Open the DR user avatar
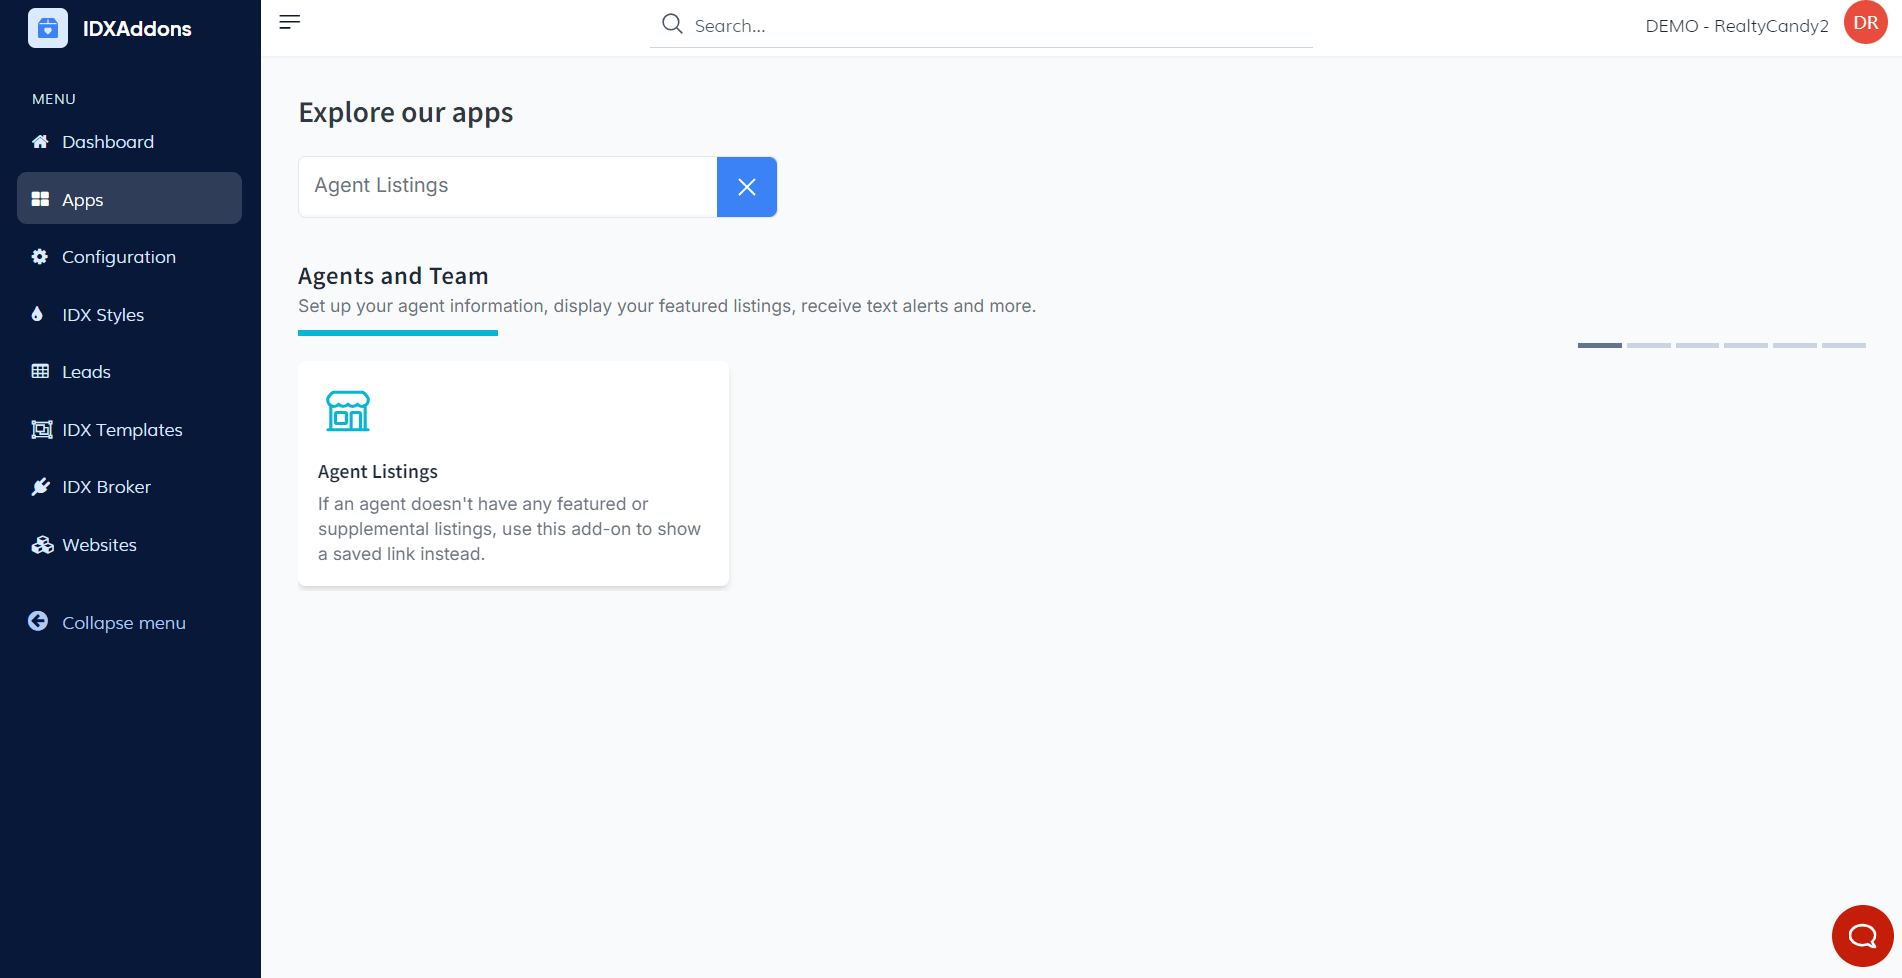1902x978 pixels. pos(1865,23)
